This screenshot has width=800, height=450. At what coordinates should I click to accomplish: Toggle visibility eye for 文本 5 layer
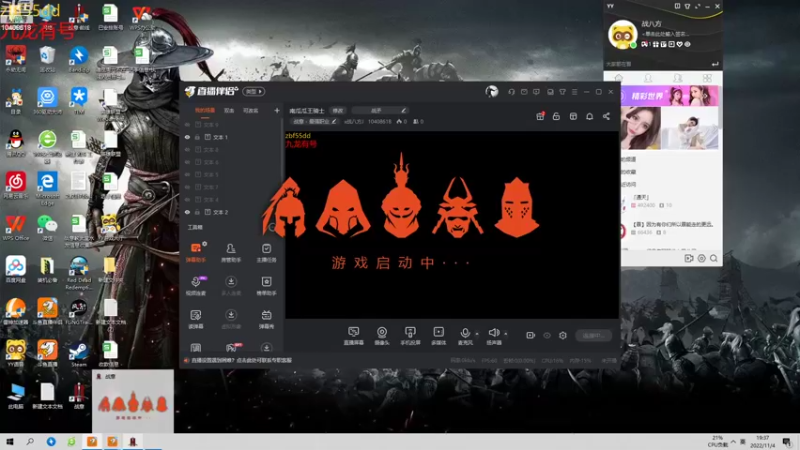tap(187, 174)
